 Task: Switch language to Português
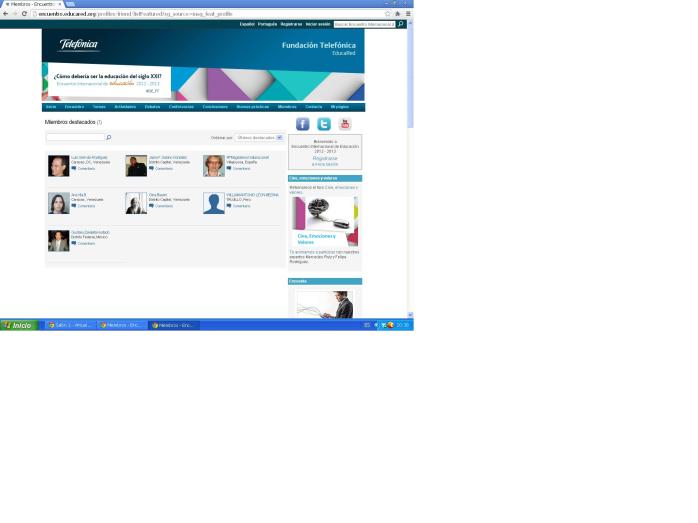pyautogui.click(x=267, y=24)
